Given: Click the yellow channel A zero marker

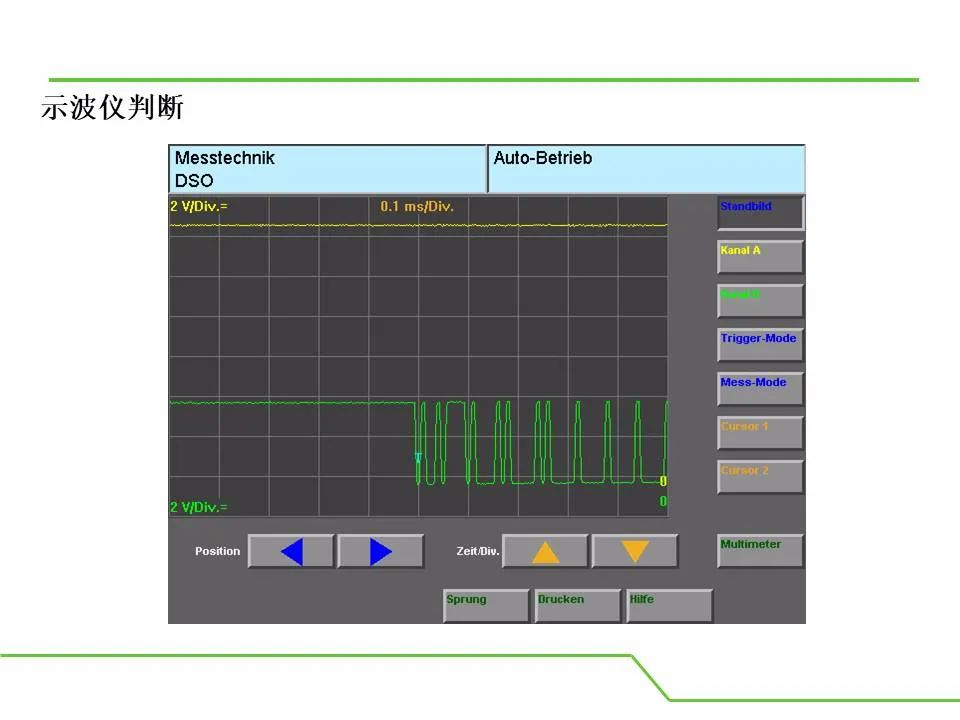Looking at the screenshot, I should point(663,481).
